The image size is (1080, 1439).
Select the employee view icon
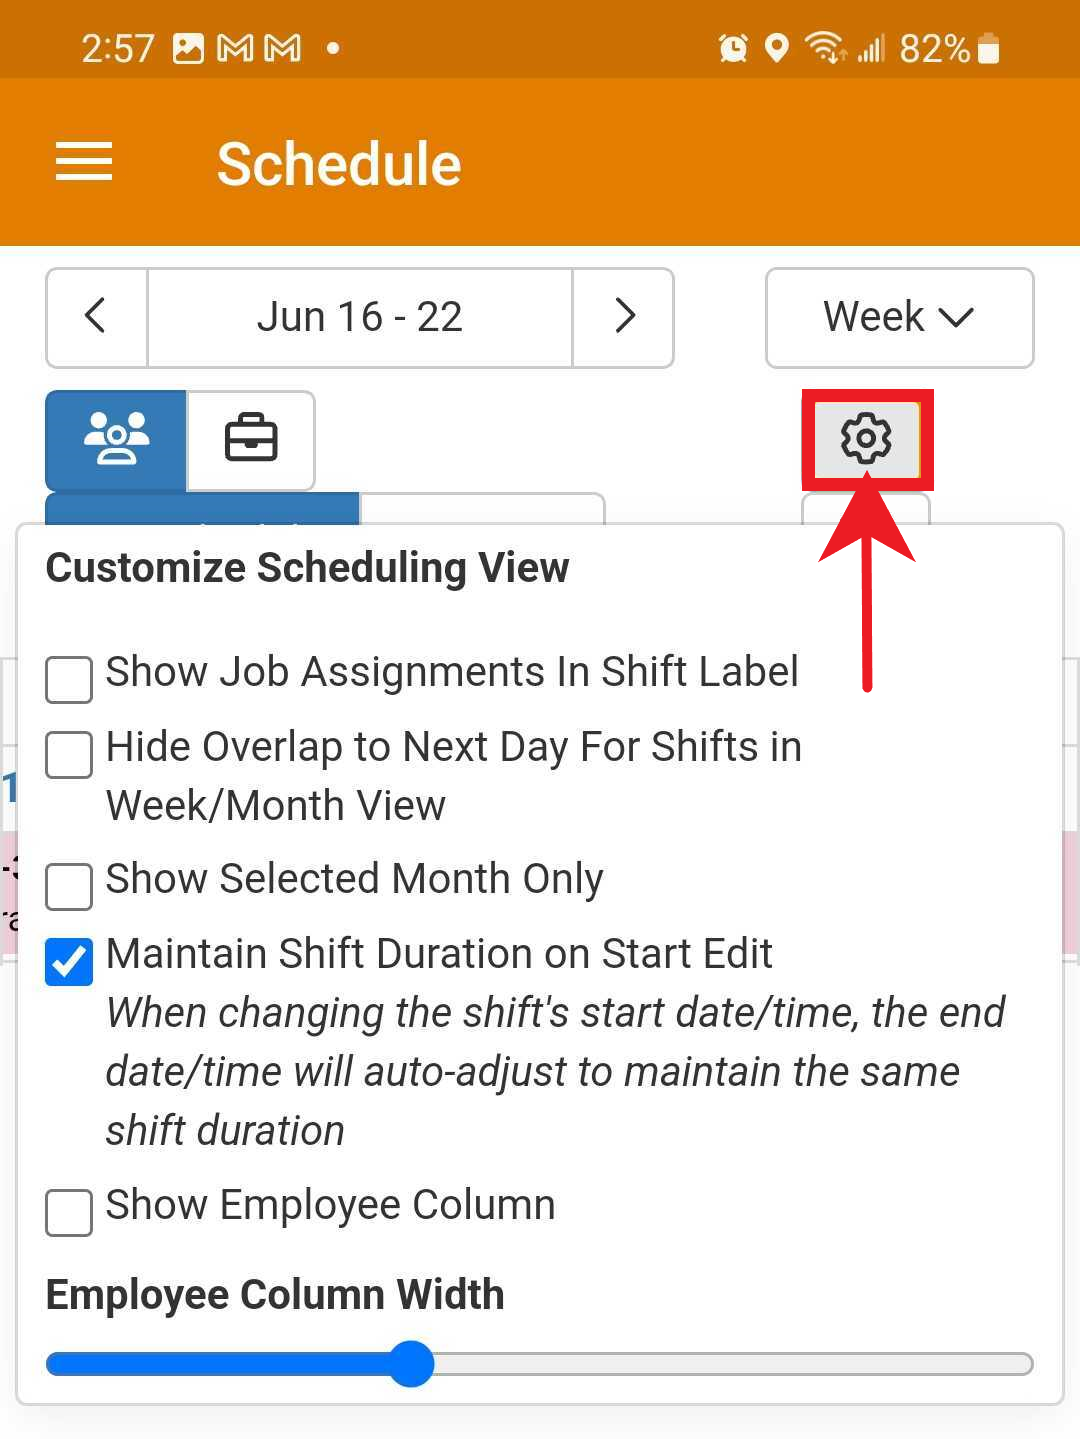pyautogui.click(x=115, y=440)
